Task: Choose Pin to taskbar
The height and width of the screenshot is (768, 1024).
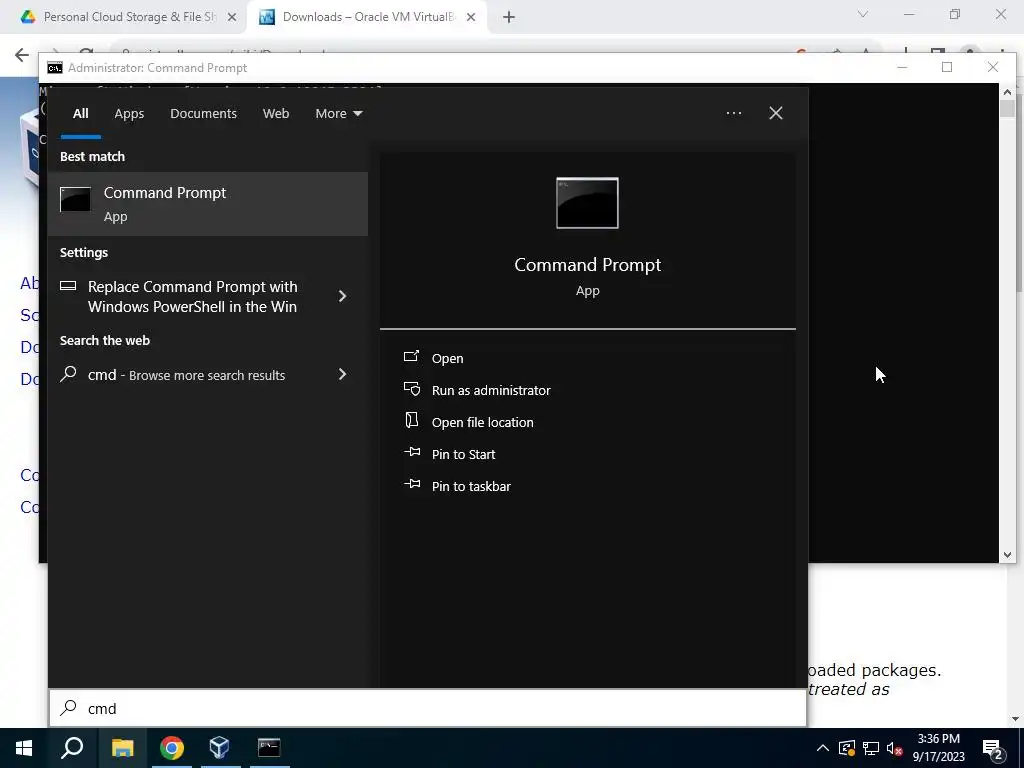Action: point(471,487)
